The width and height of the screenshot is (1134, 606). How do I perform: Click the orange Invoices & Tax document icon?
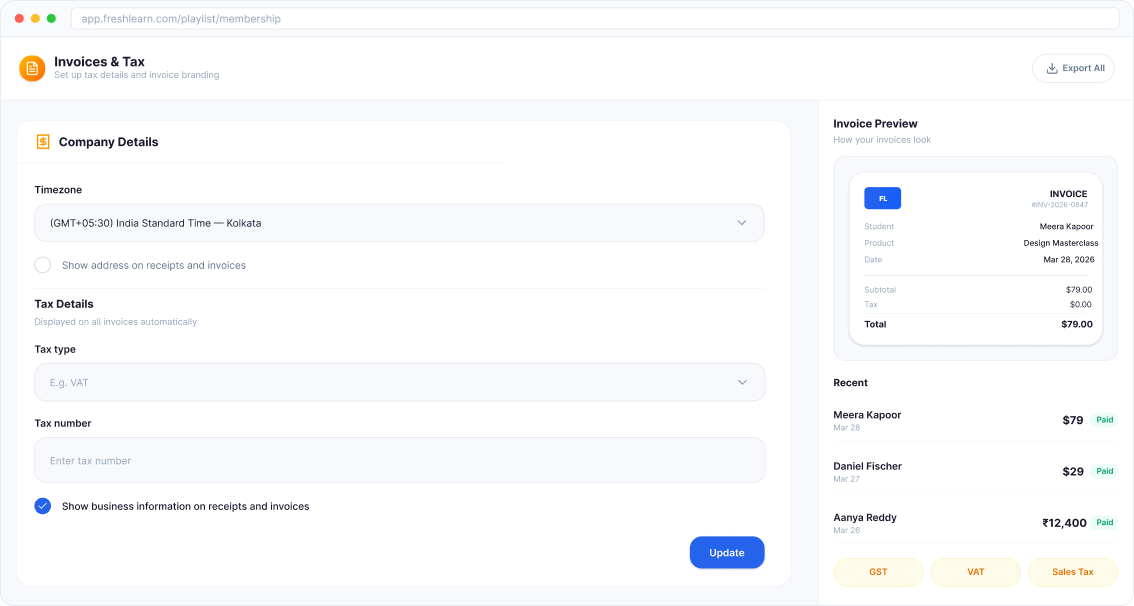pyautogui.click(x=32, y=68)
